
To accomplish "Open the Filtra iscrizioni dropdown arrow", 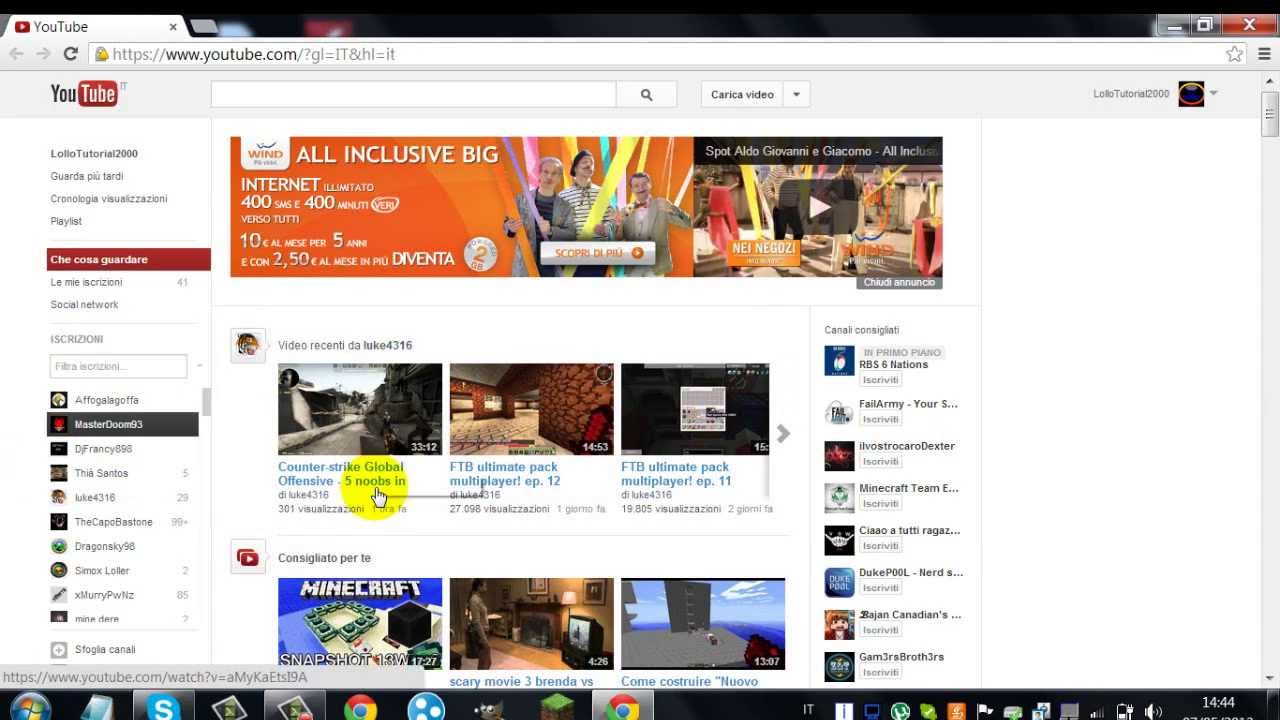I will 199,366.
